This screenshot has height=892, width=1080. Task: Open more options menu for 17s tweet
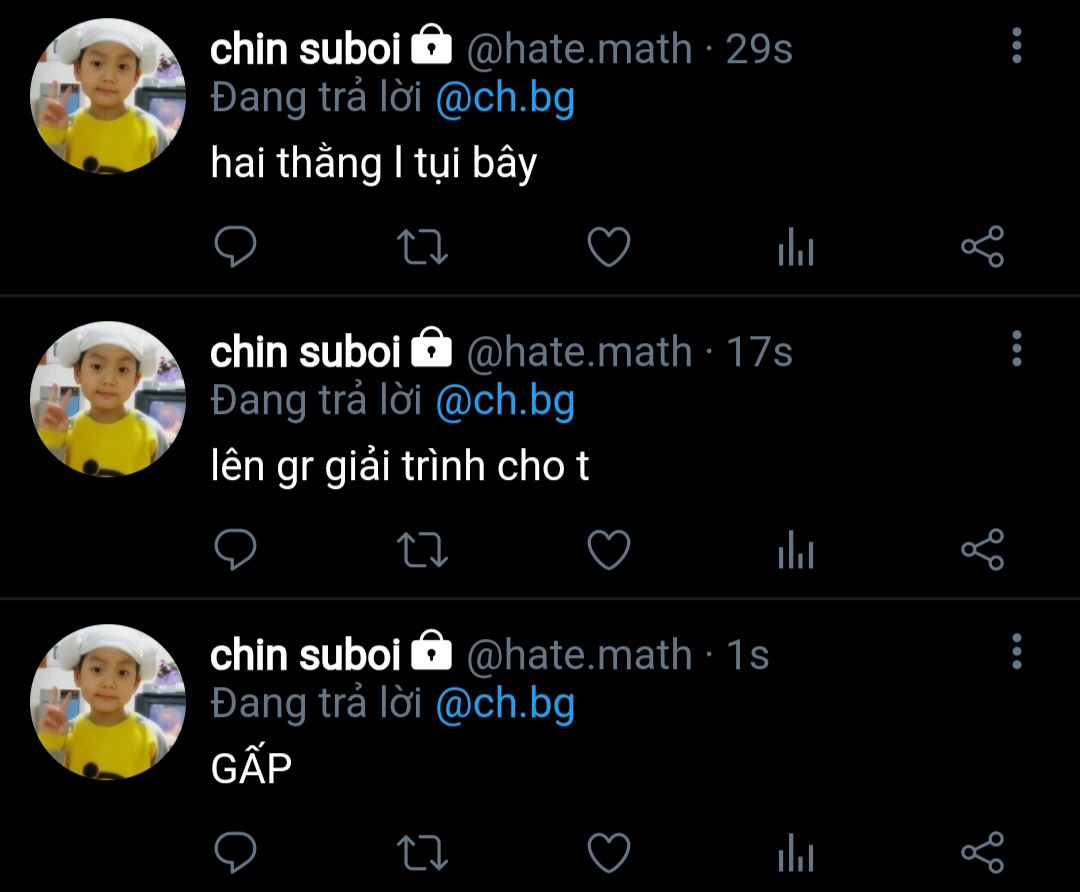pos(1017,349)
